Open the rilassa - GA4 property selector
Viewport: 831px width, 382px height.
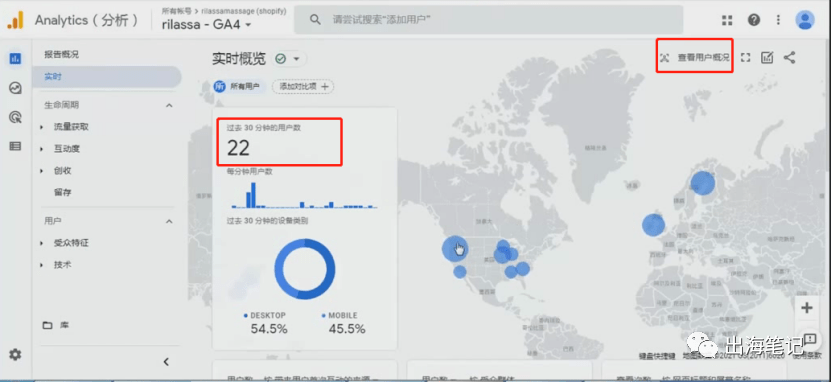coord(207,24)
